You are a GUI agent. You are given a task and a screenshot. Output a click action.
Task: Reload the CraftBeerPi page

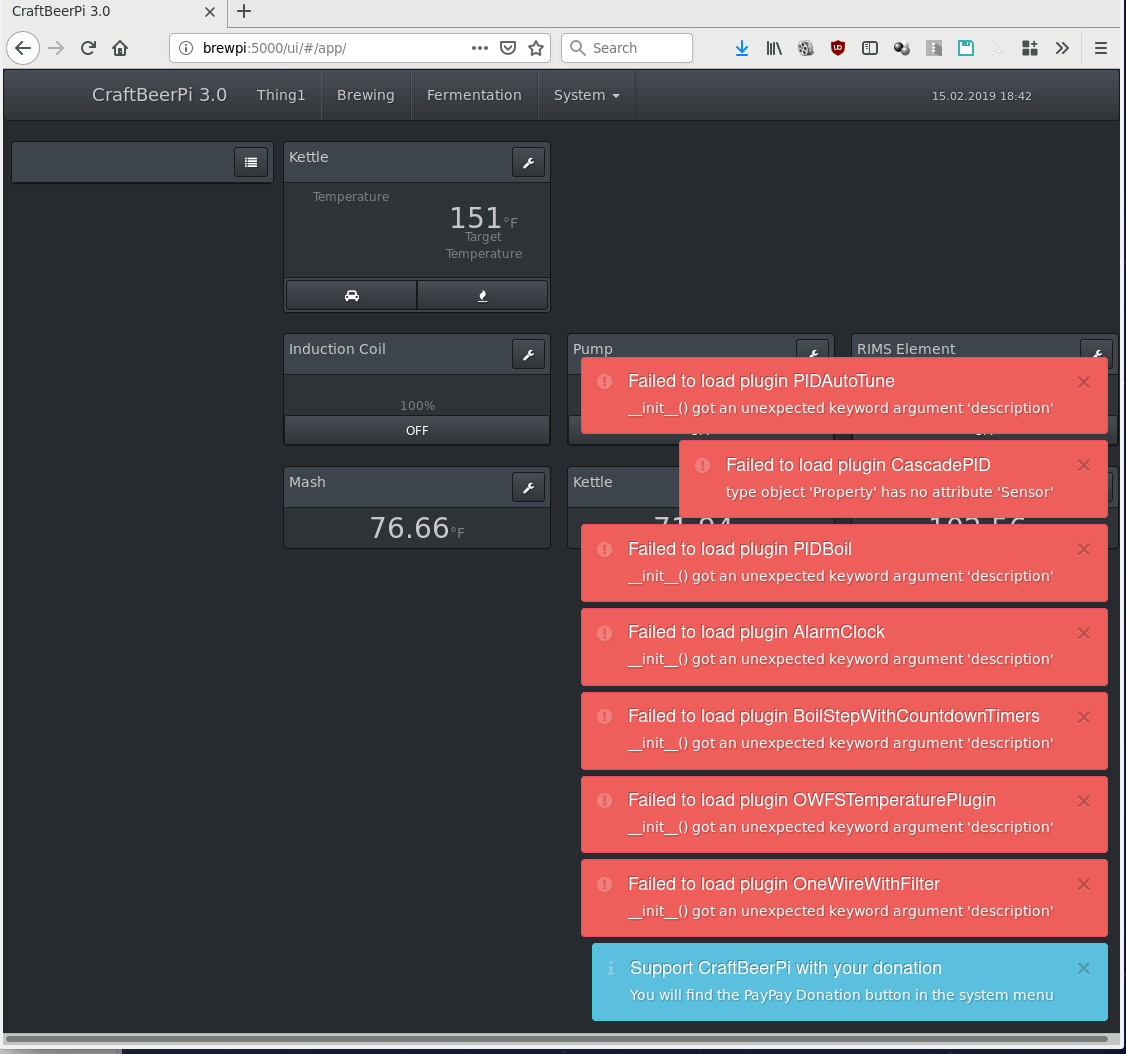[x=88, y=48]
